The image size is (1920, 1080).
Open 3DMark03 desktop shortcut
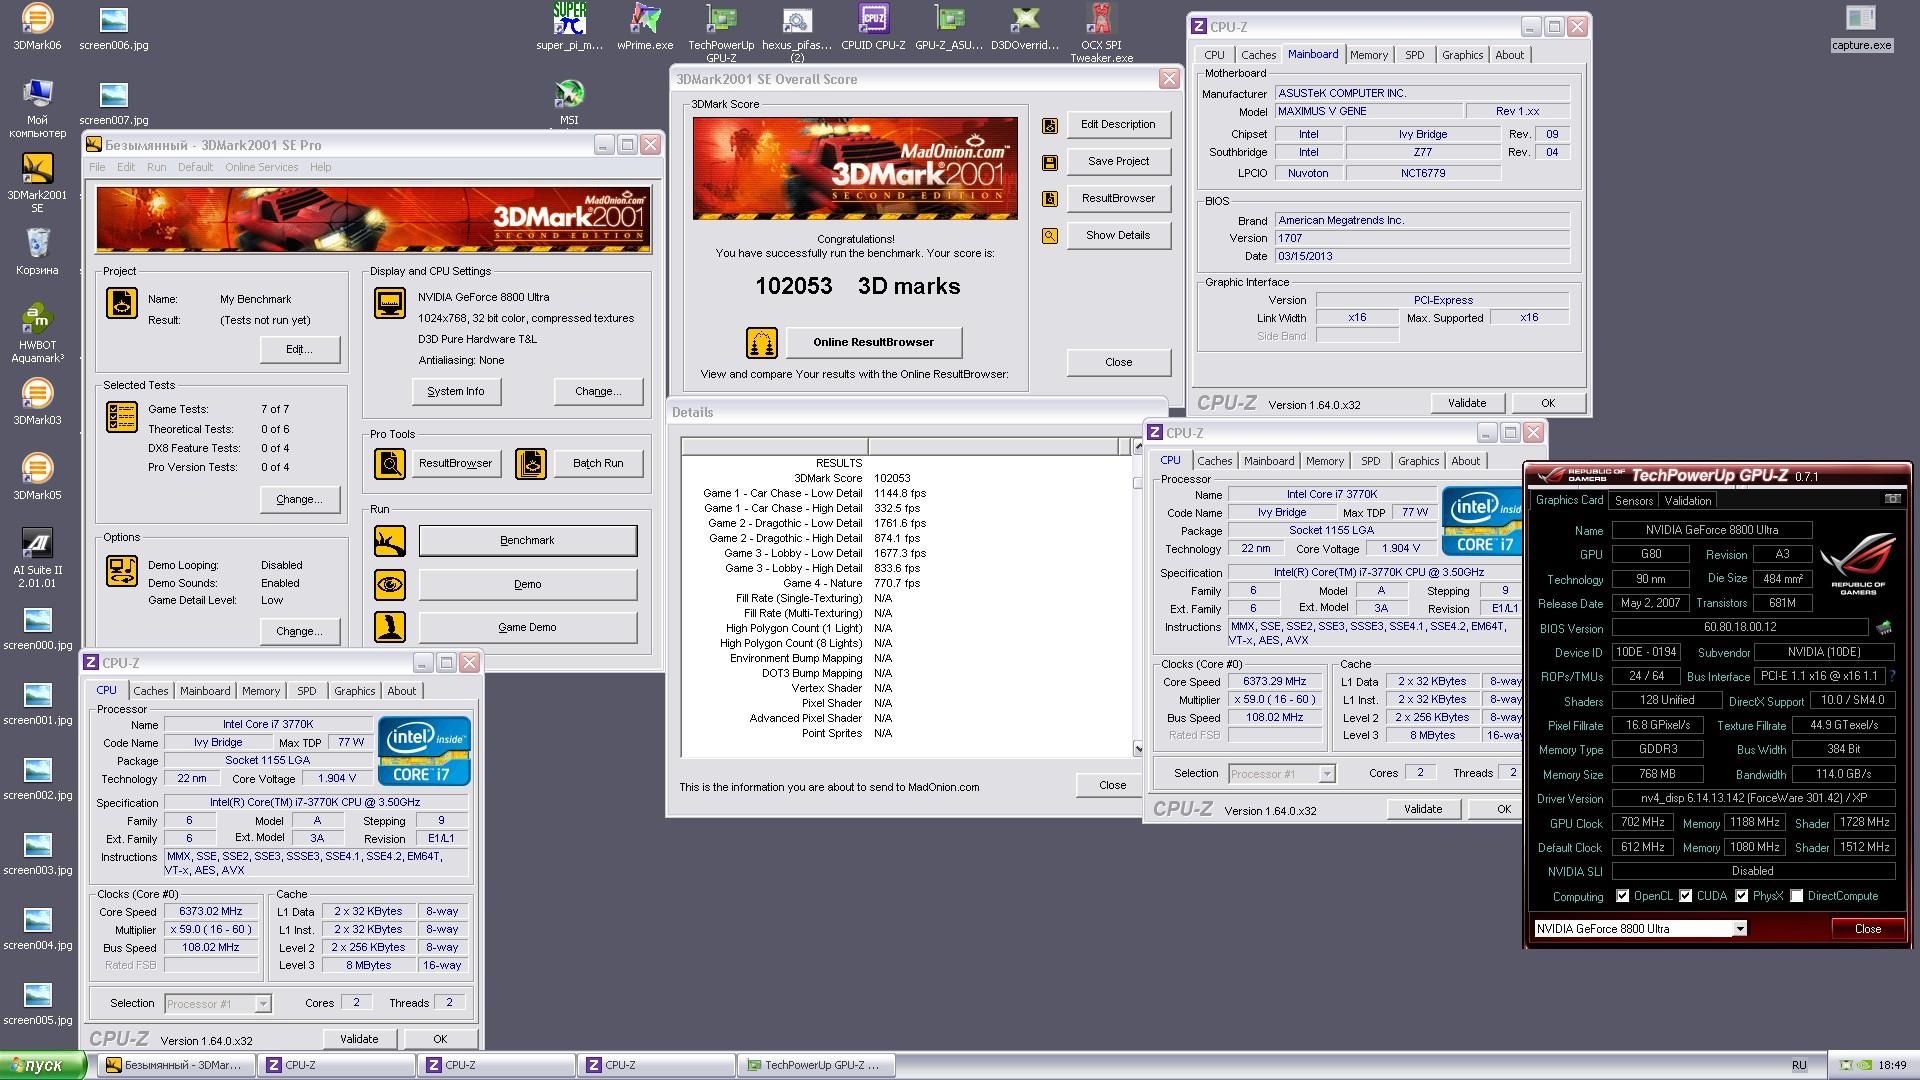point(37,402)
